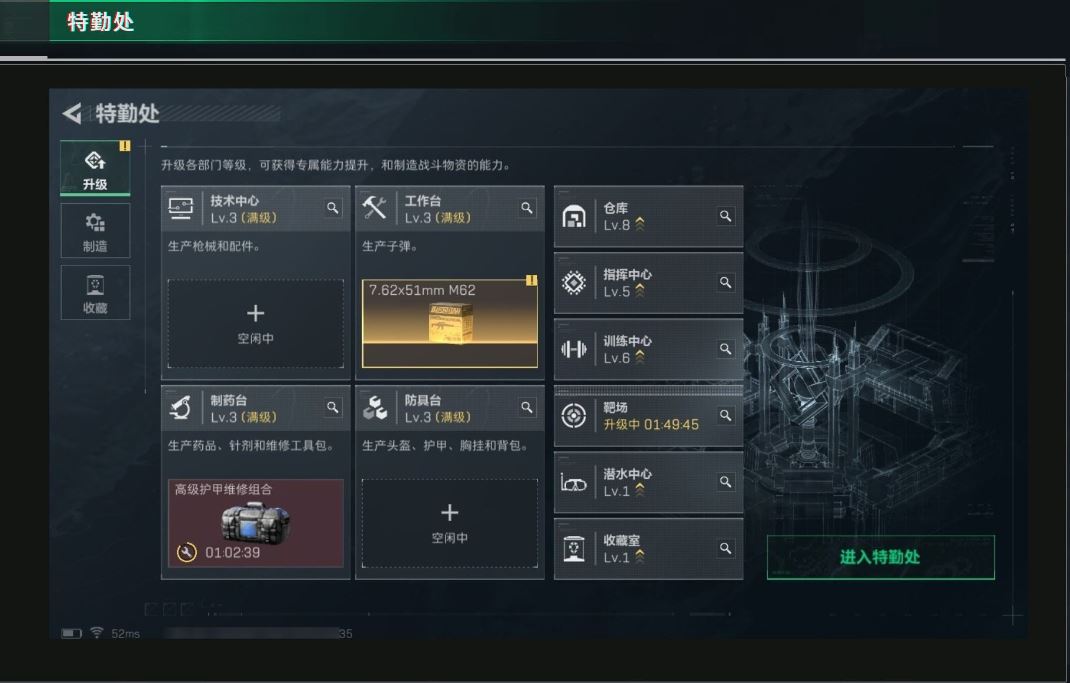Open 训练中心 magnifier details icon
1070x683 pixels.
click(x=725, y=349)
